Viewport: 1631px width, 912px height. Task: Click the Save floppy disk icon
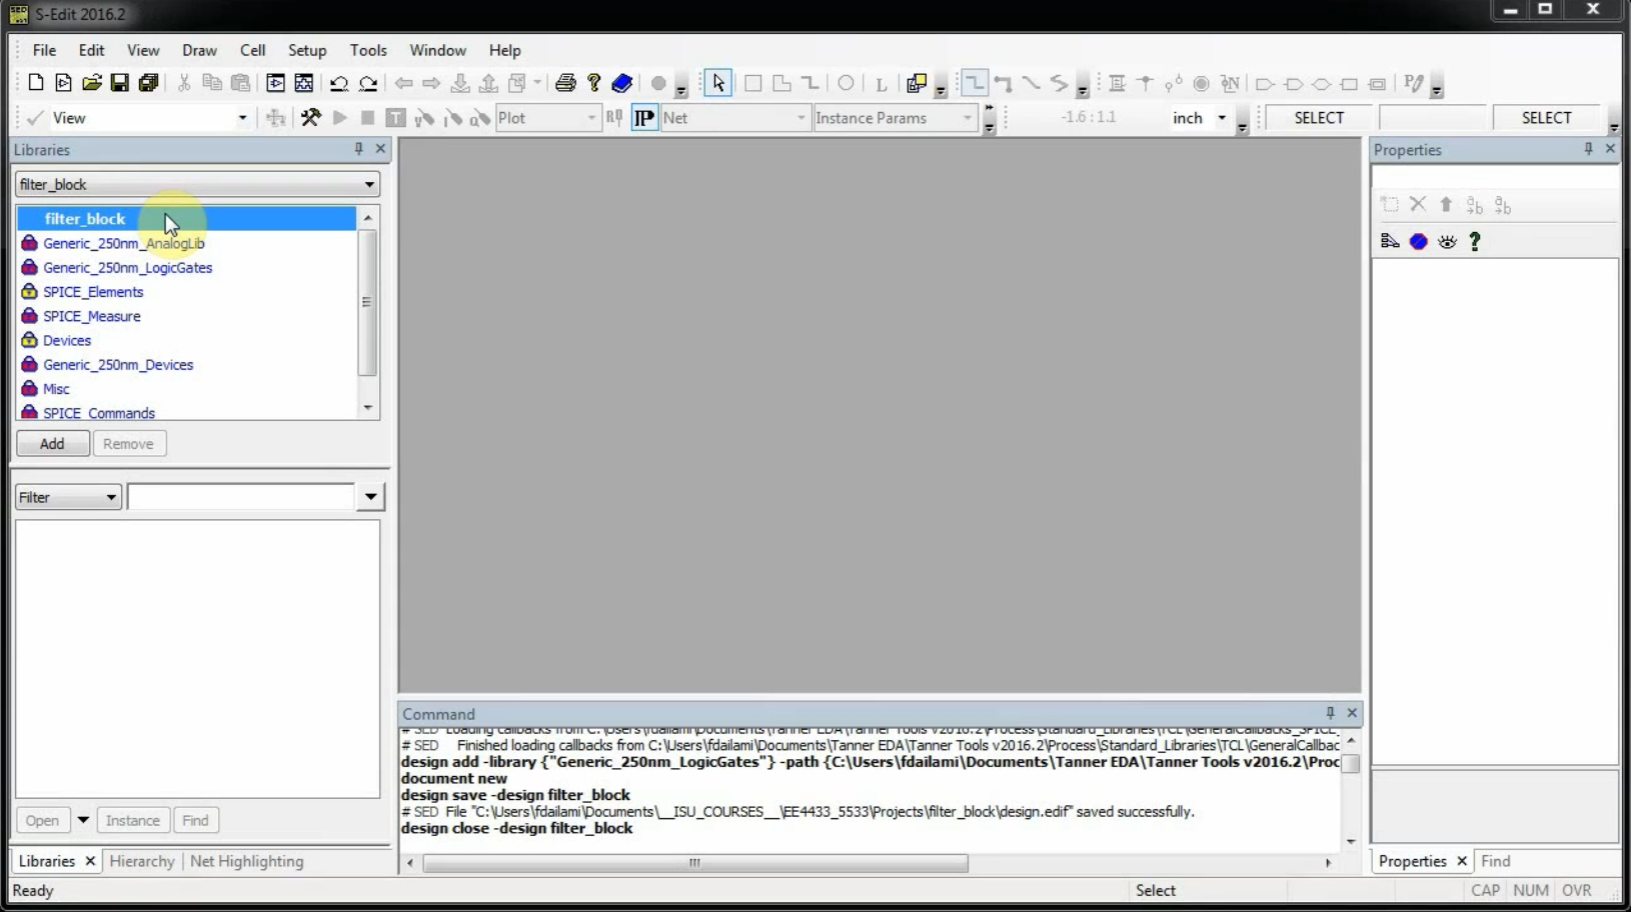tap(120, 83)
